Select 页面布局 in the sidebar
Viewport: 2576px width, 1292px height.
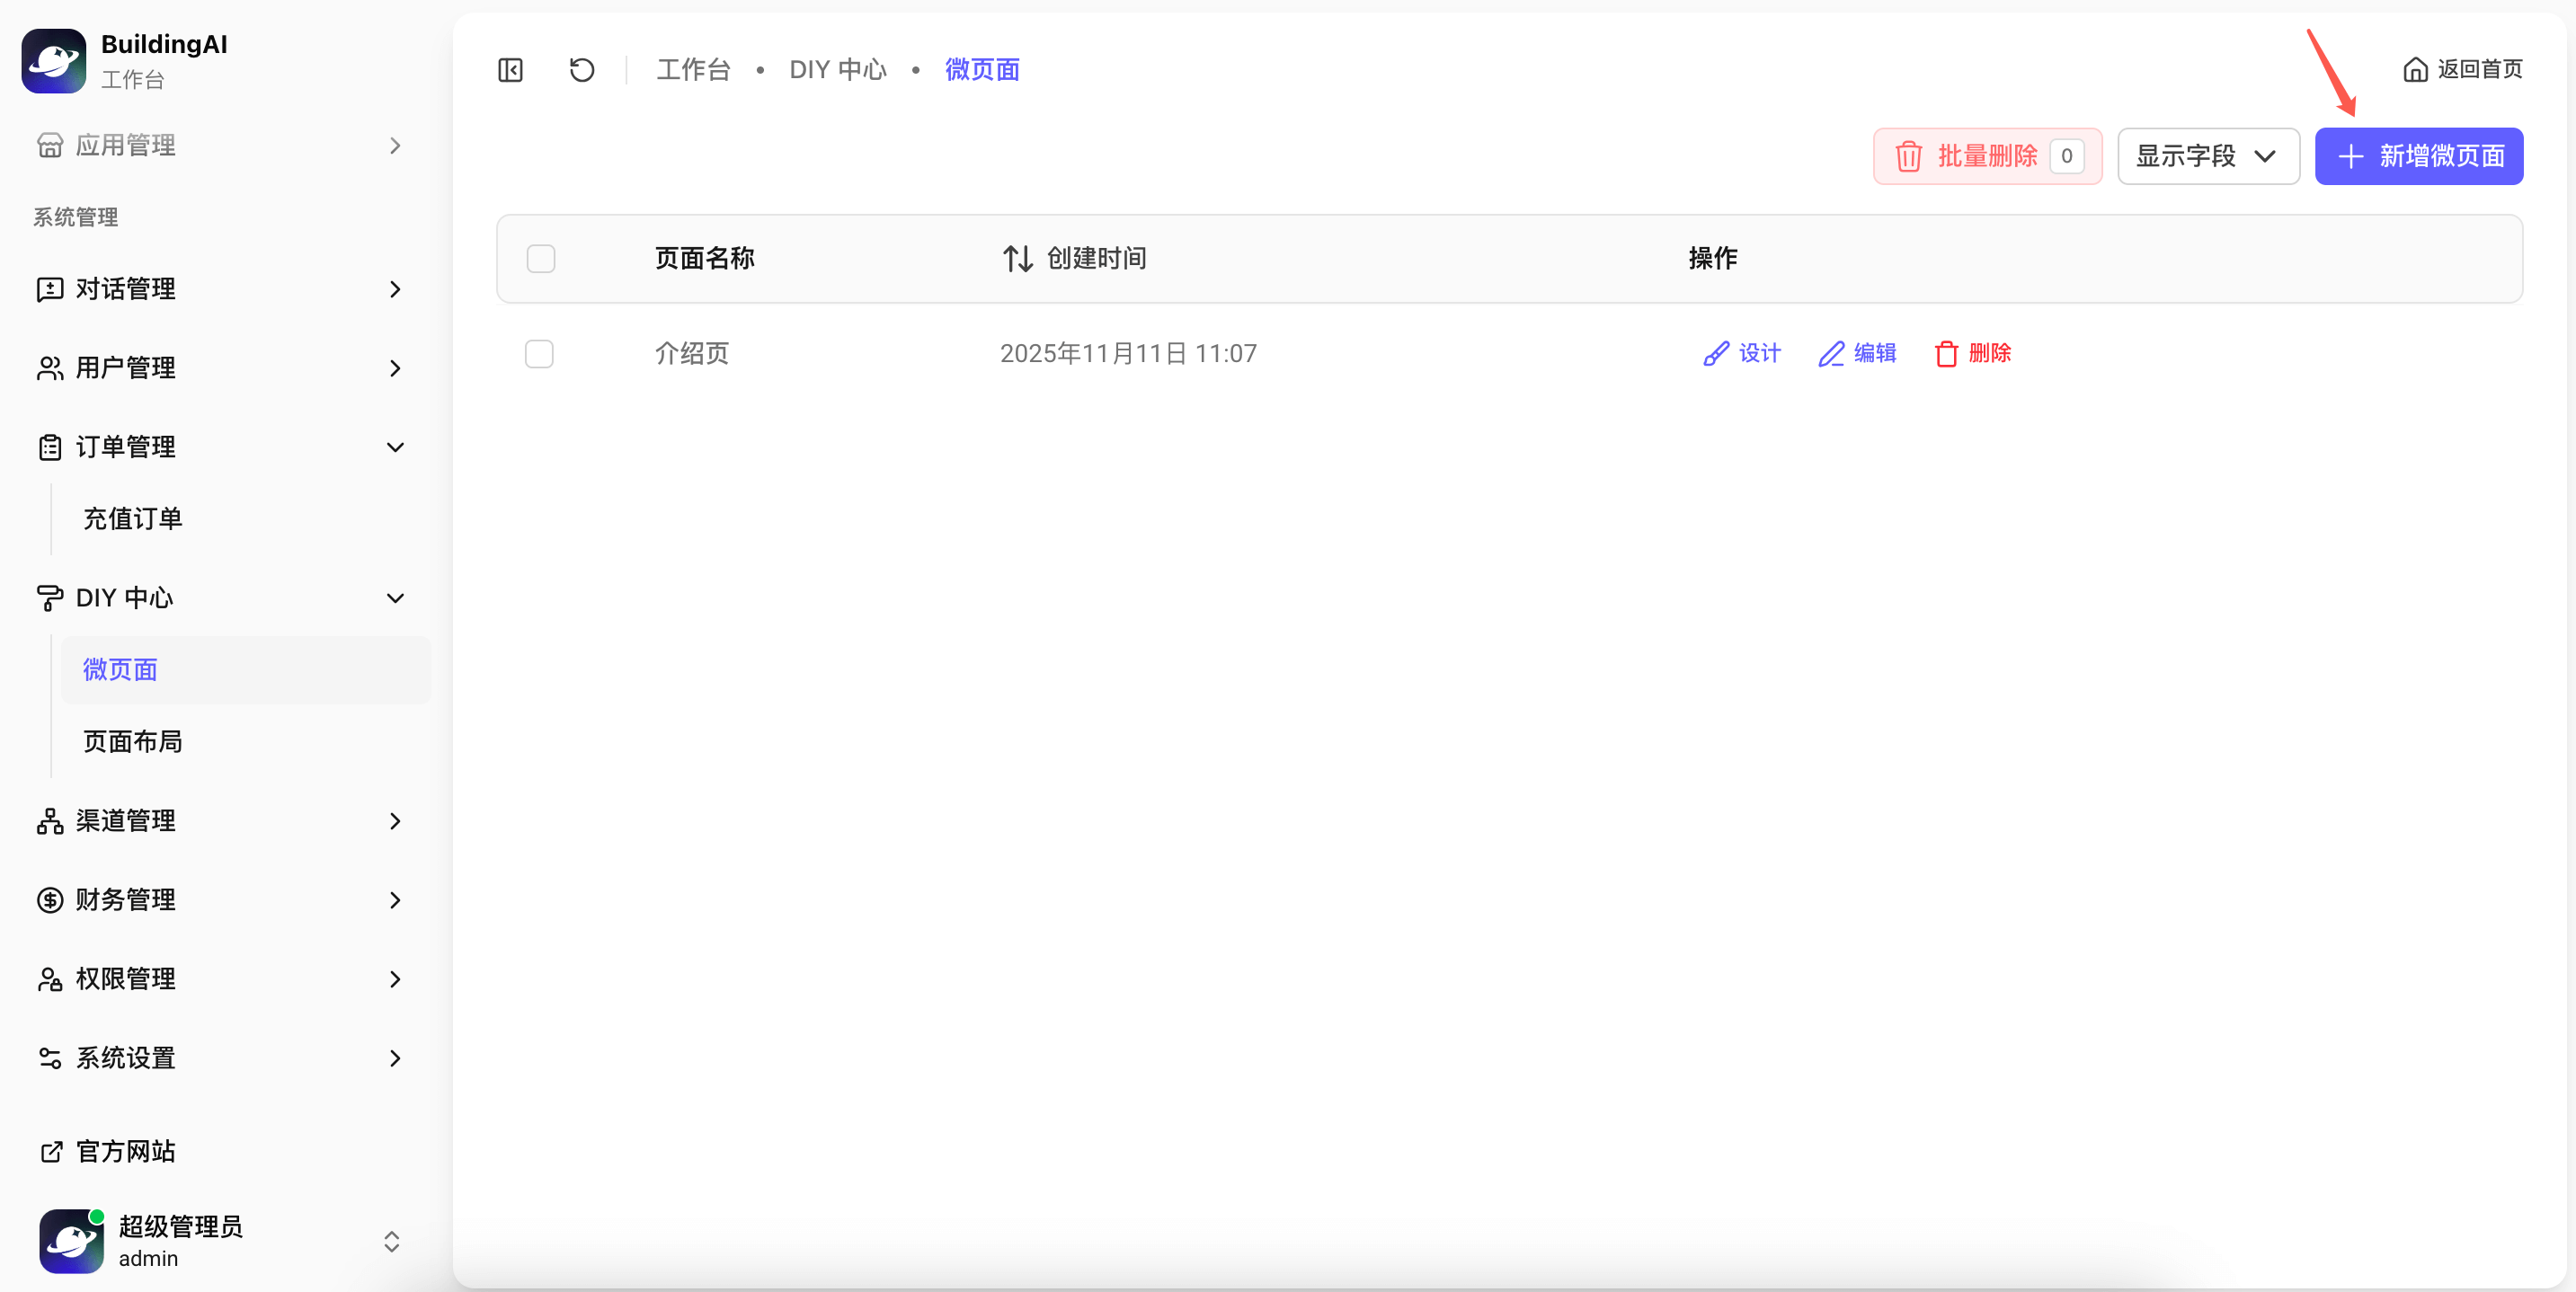click(x=133, y=741)
